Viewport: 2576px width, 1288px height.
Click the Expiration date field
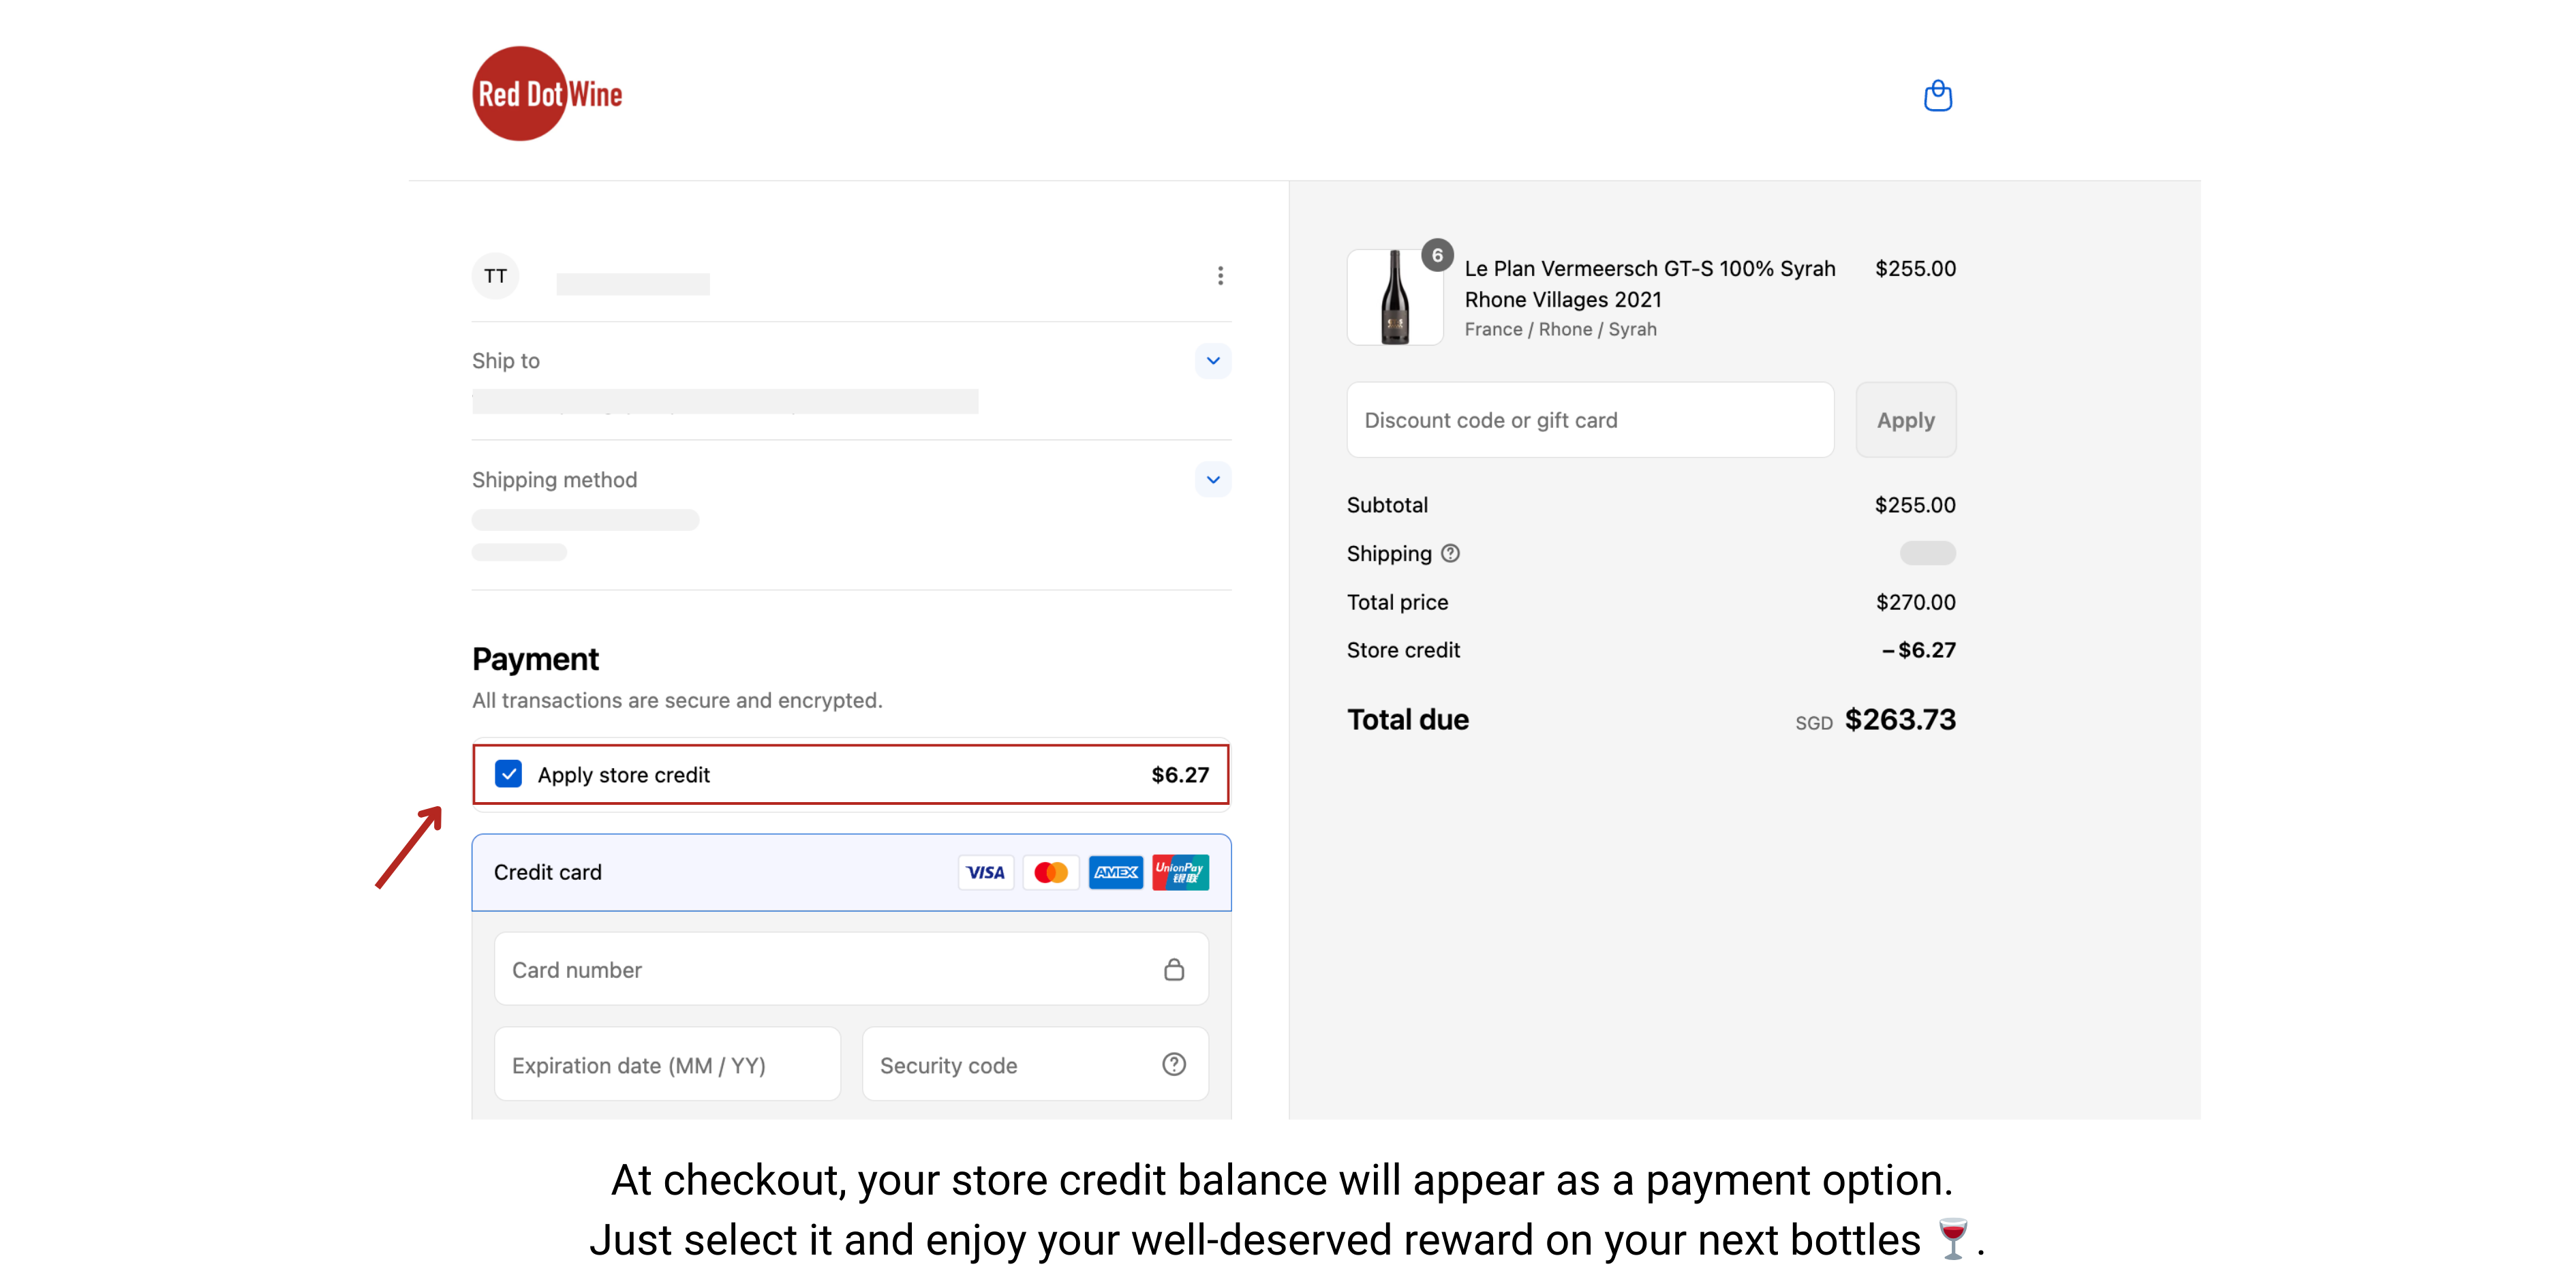(666, 1065)
